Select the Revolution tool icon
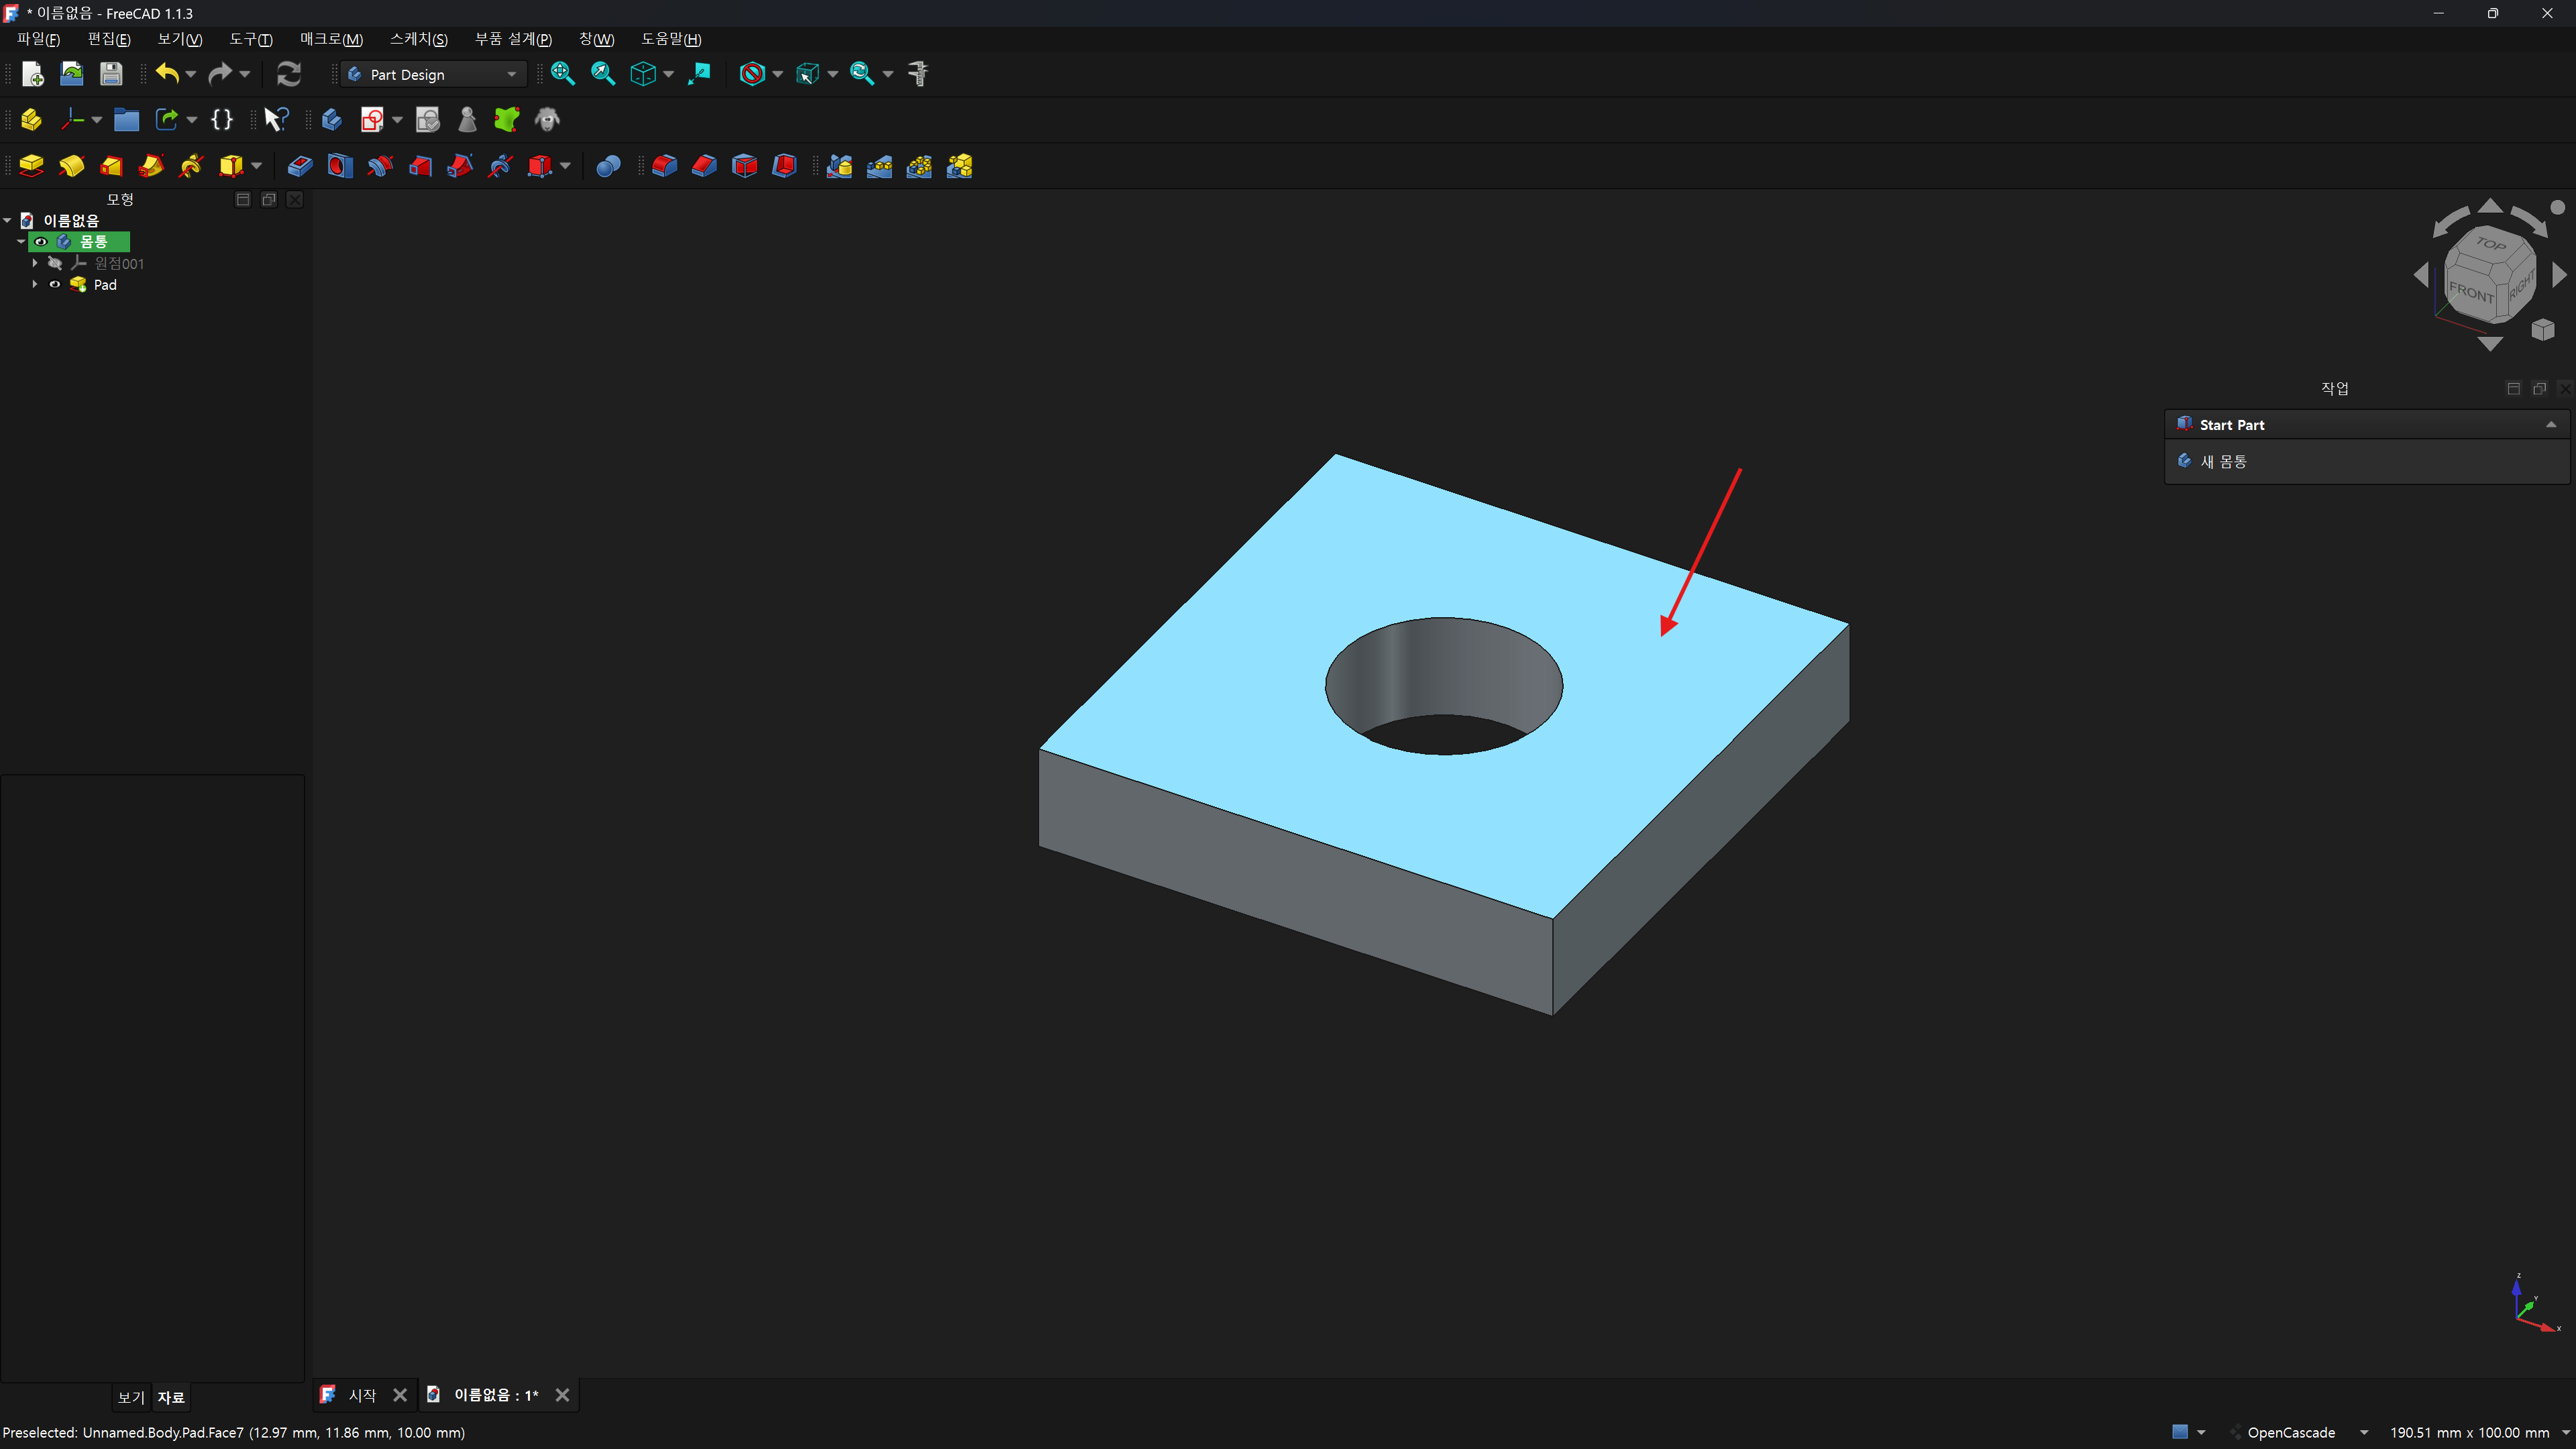2576x1449 pixels. pyautogui.click(x=72, y=166)
